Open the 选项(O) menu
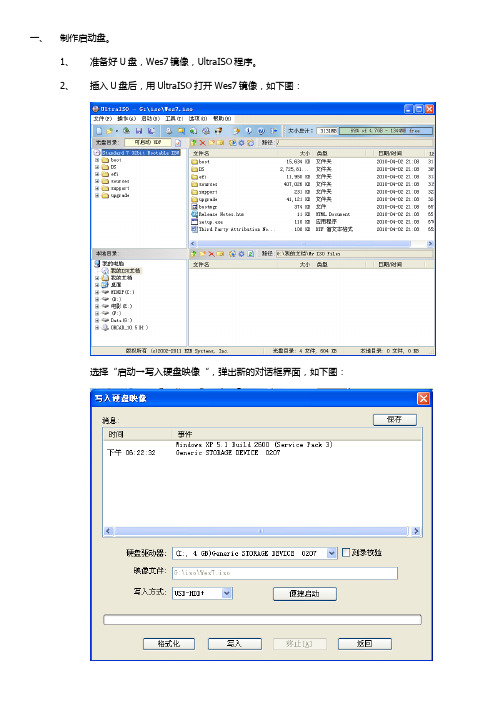This screenshot has height=702, width=496. coord(198,119)
